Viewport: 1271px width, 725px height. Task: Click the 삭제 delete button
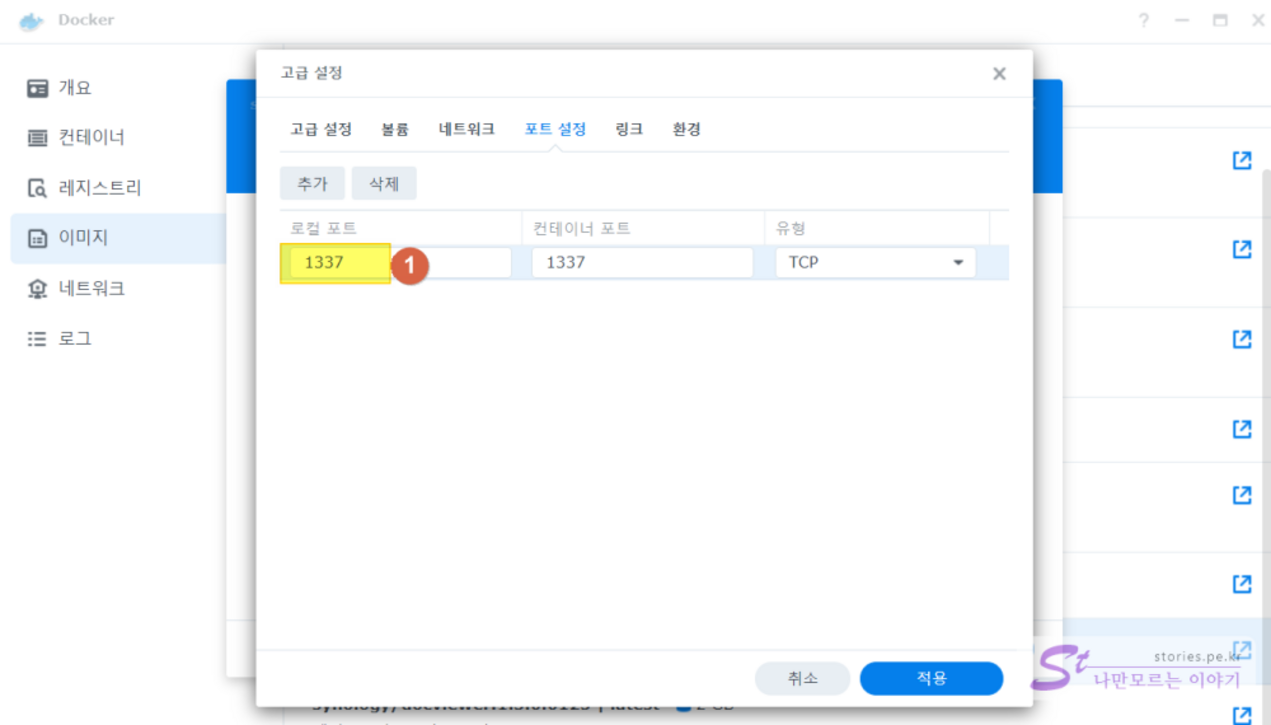(384, 184)
